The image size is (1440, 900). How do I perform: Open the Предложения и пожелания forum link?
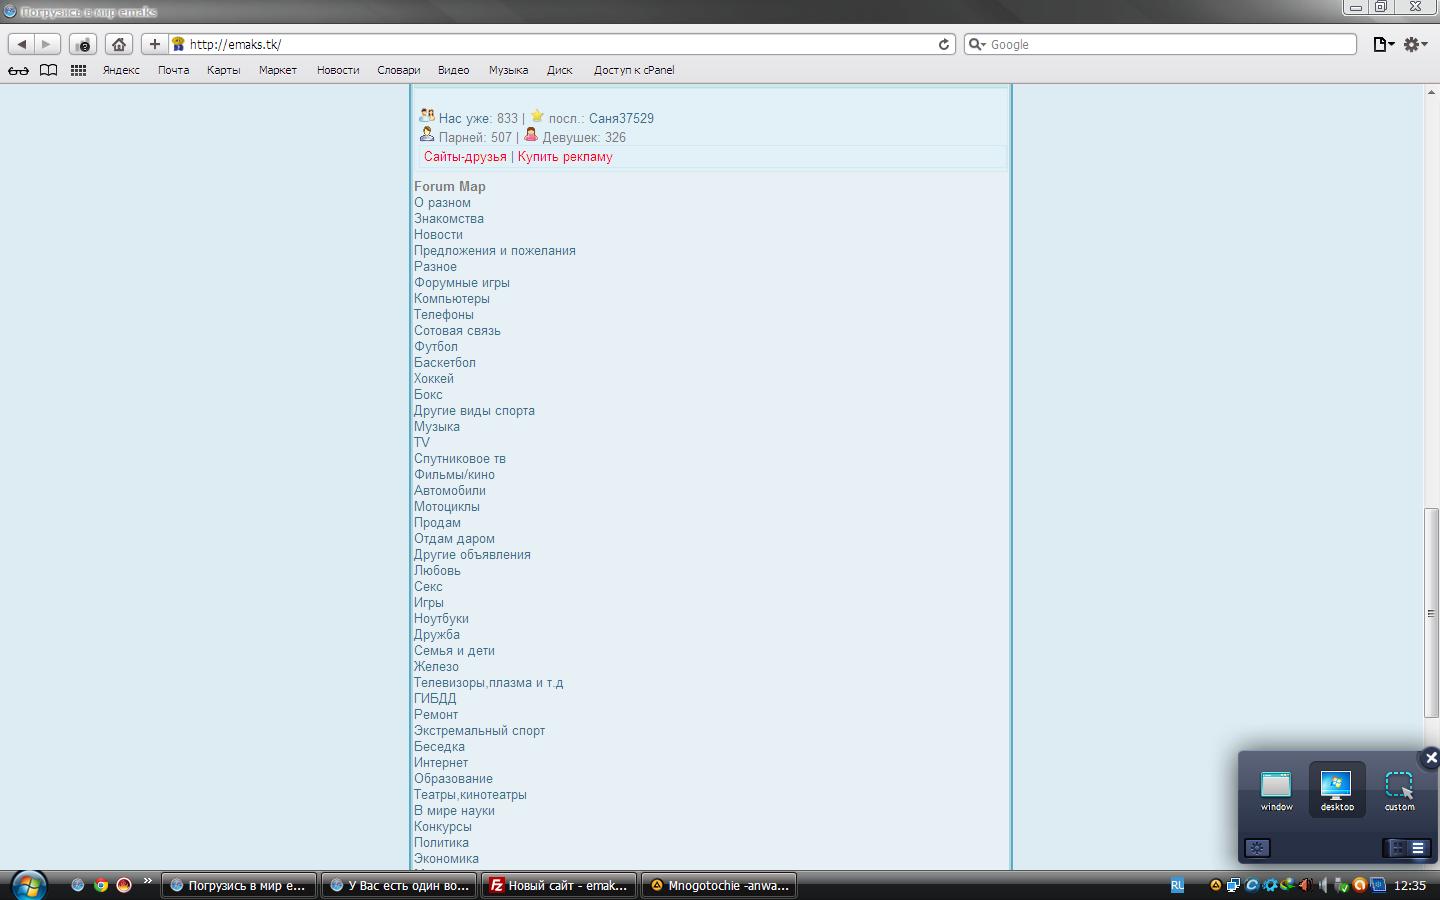click(495, 251)
